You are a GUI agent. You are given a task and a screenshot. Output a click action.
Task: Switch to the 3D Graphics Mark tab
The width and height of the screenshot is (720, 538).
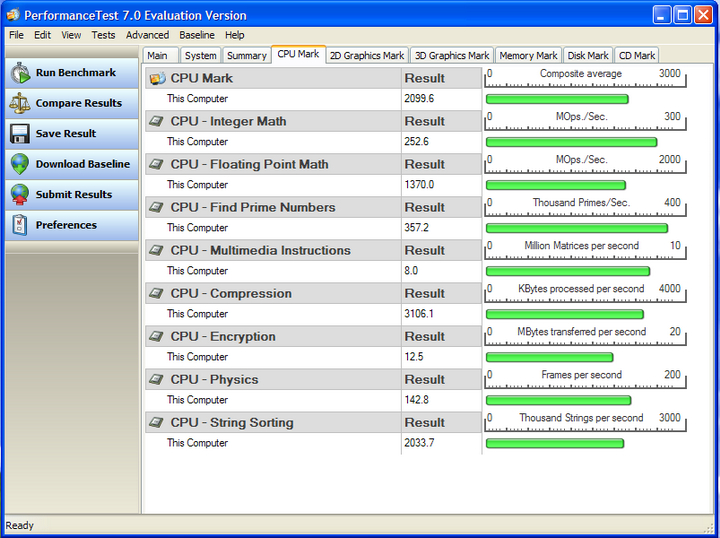coord(452,56)
